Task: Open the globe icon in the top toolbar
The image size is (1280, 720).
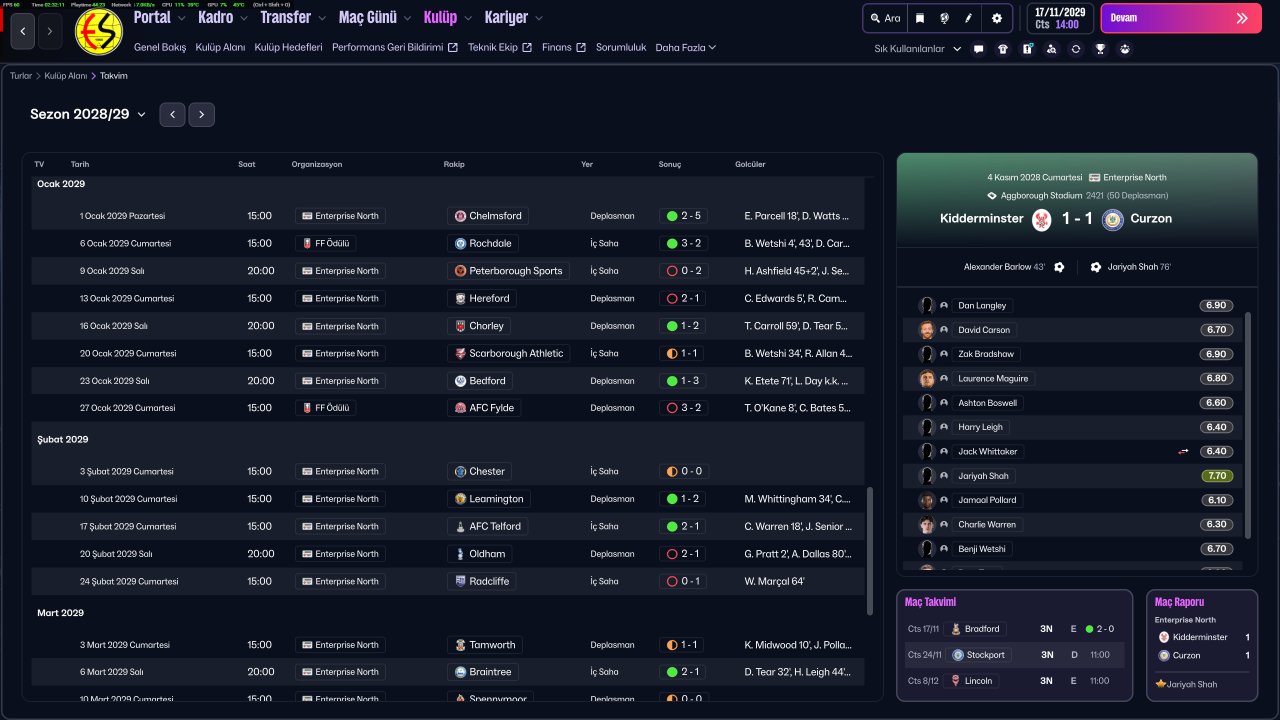Action: point(944,18)
